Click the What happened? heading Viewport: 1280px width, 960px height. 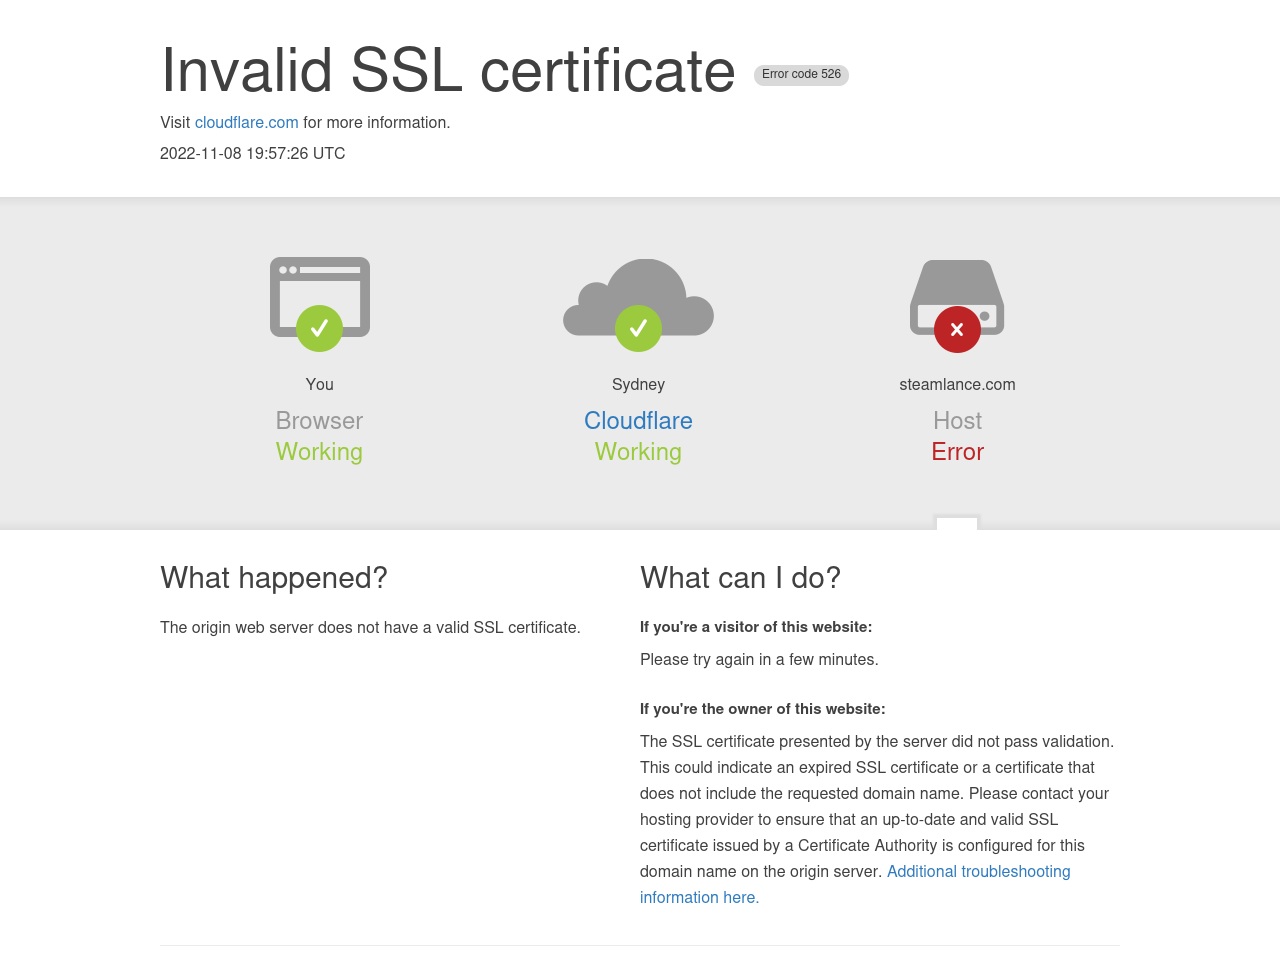(x=274, y=578)
